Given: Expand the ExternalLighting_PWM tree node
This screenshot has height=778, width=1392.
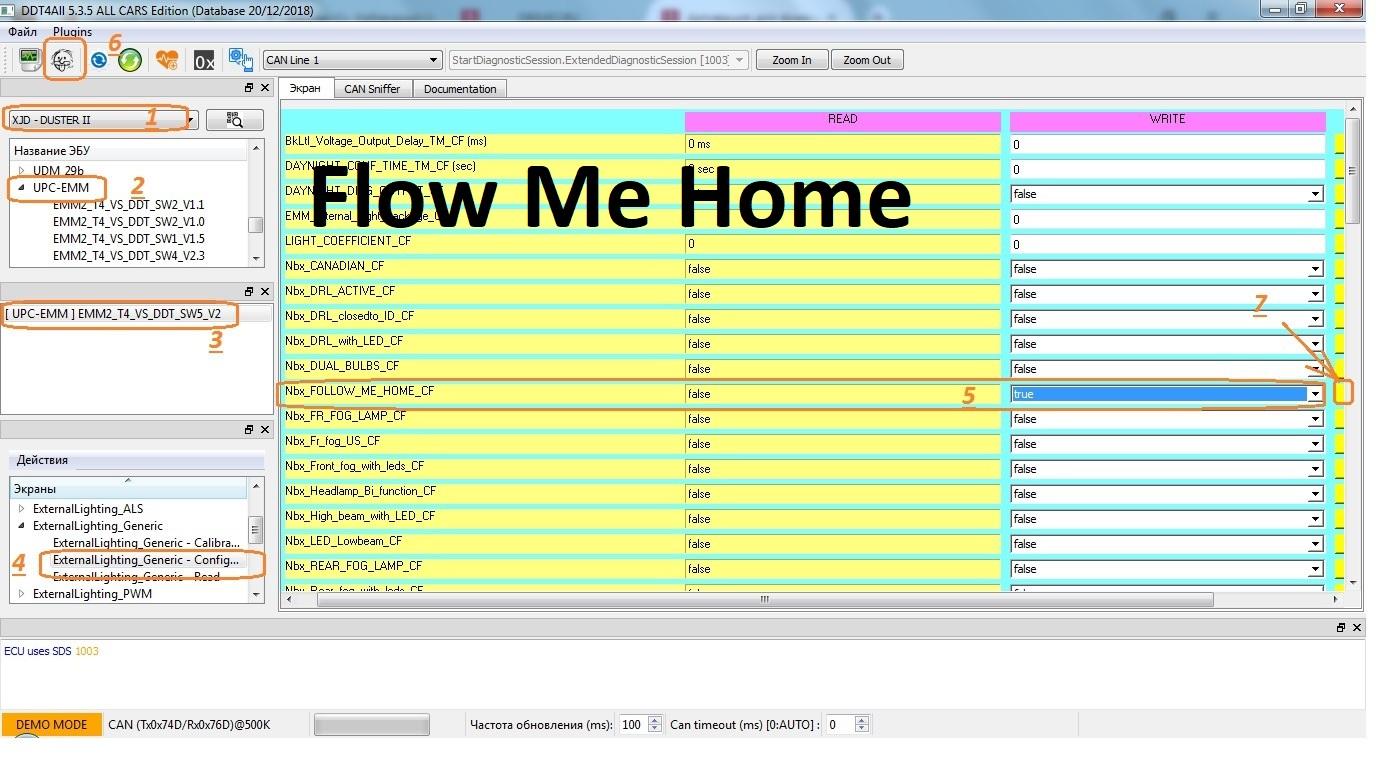Looking at the screenshot, I should [22, 594].
